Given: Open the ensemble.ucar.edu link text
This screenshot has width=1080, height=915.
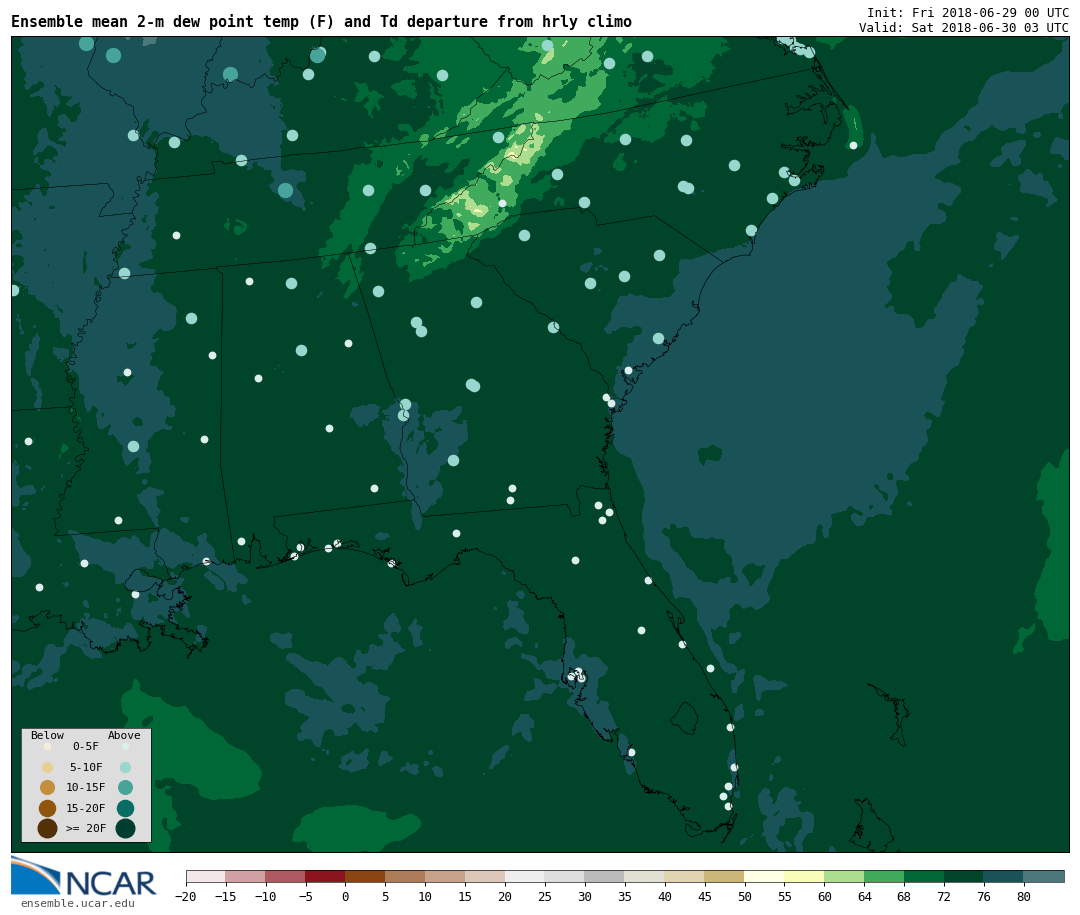Looking at the screenshot, I should click(x=78, y=903).
